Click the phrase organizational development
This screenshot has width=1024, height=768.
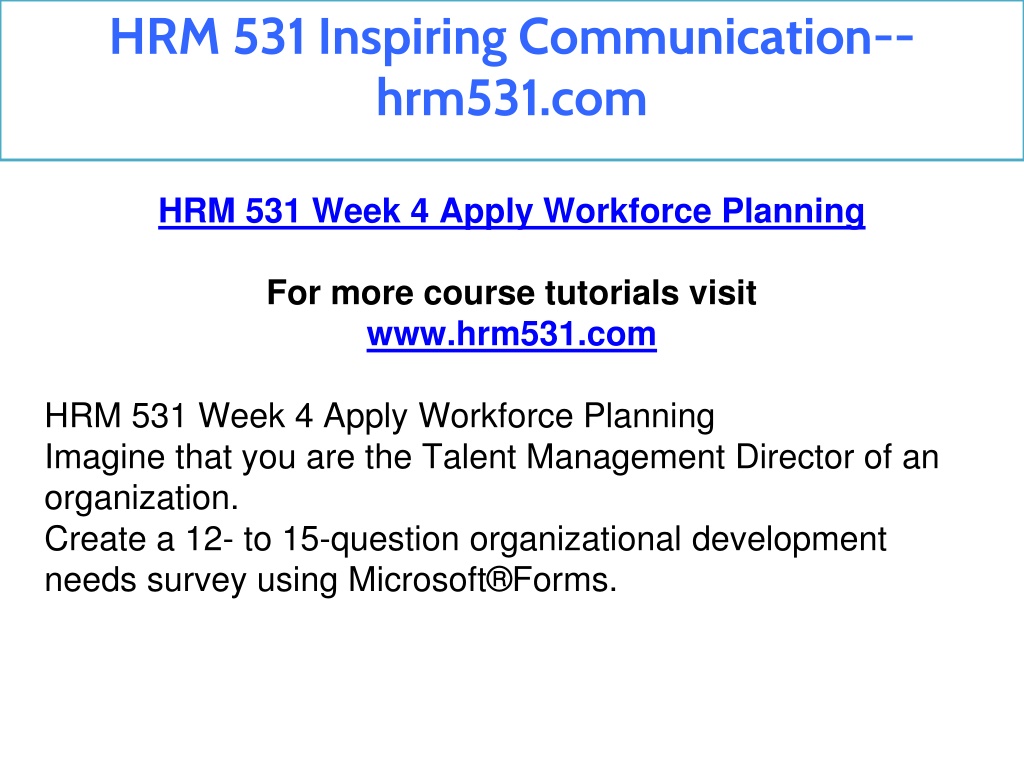click(678, 540)
